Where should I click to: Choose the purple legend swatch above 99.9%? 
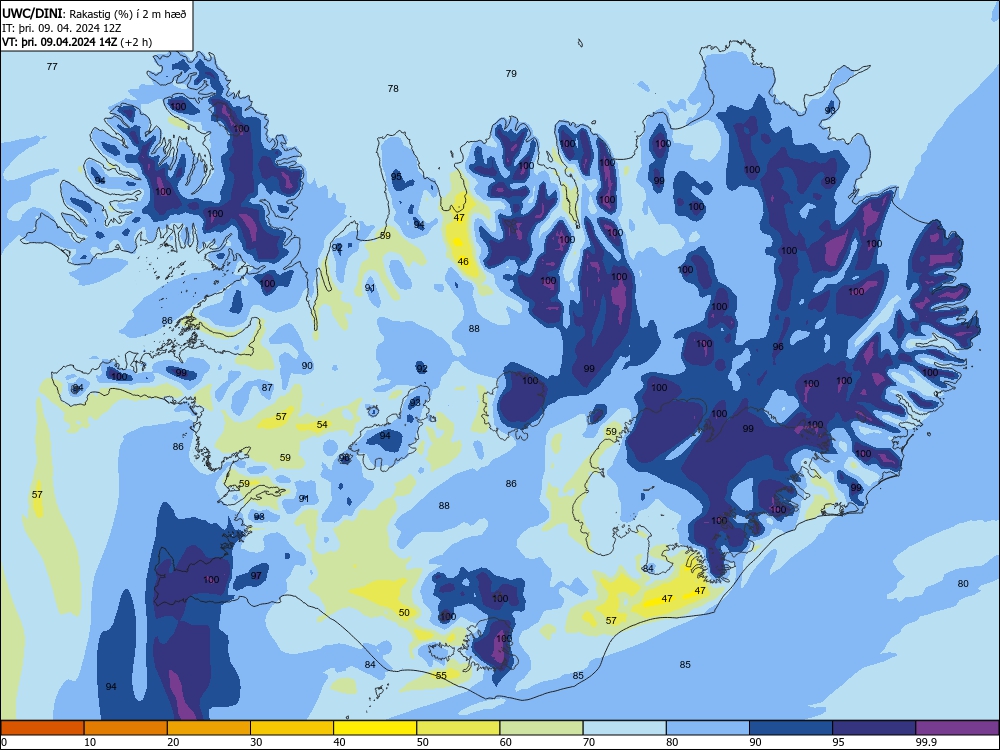(x=957, y=728)
